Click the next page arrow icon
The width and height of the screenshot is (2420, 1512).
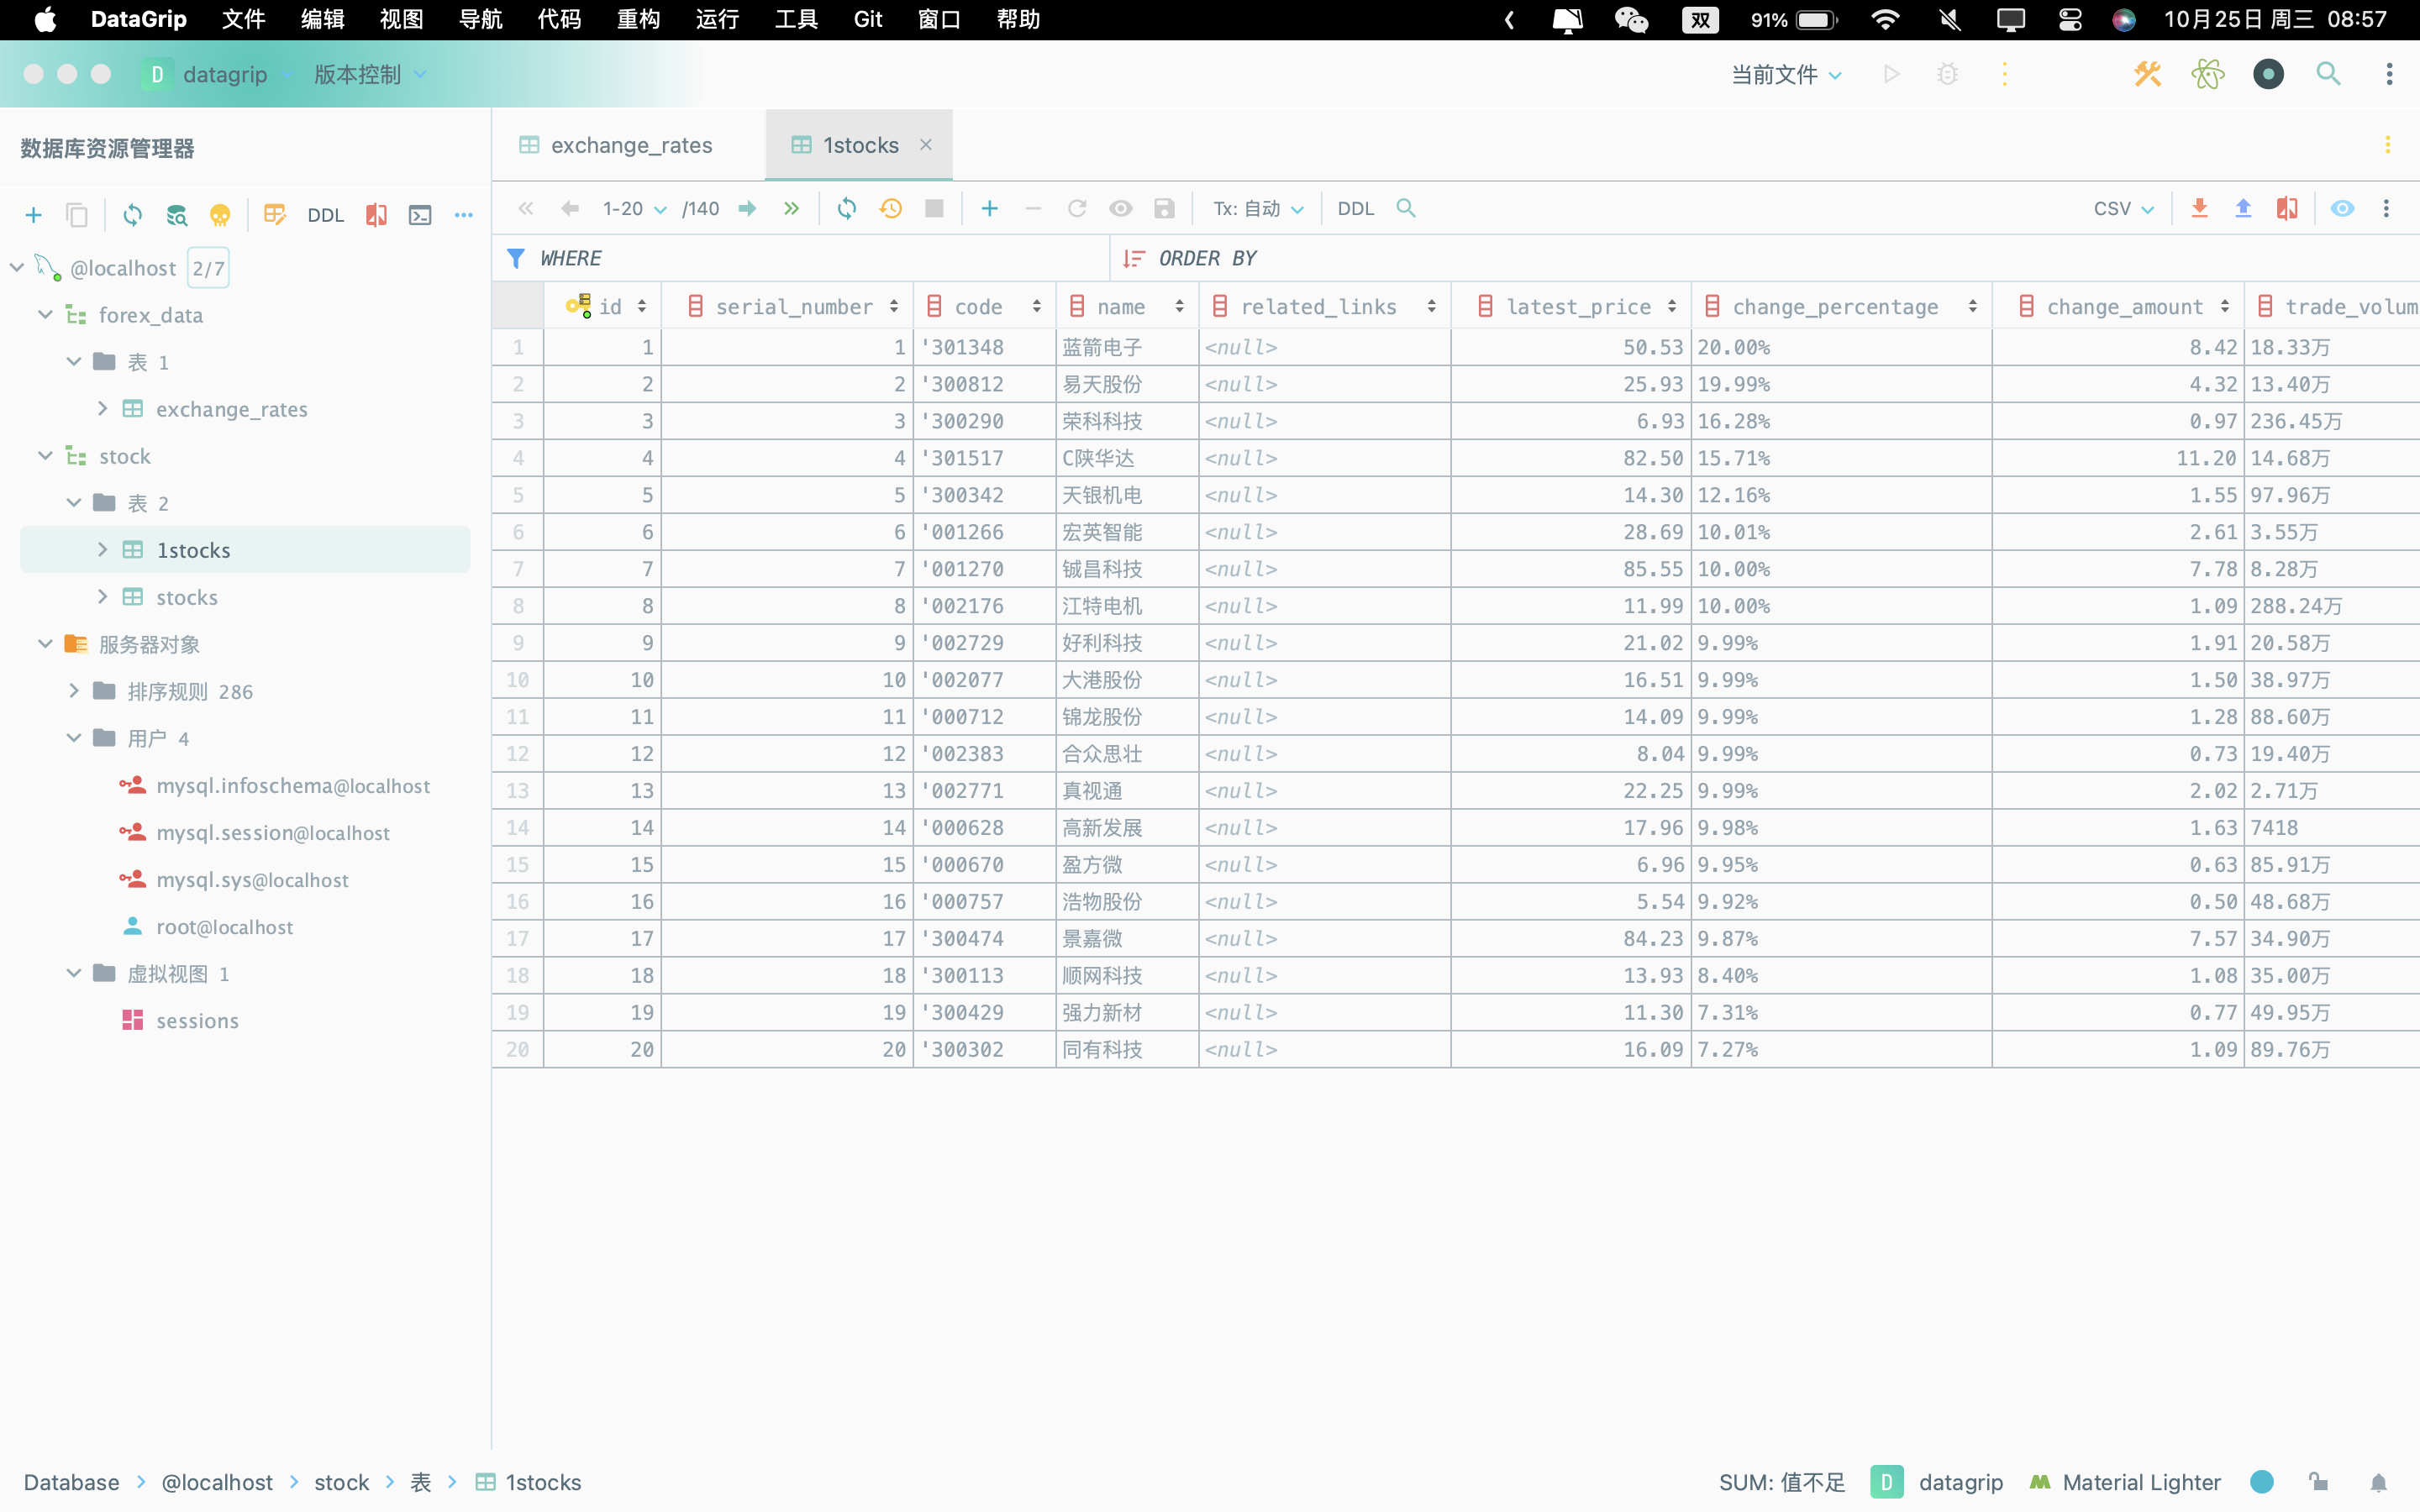tap(747, 208)
